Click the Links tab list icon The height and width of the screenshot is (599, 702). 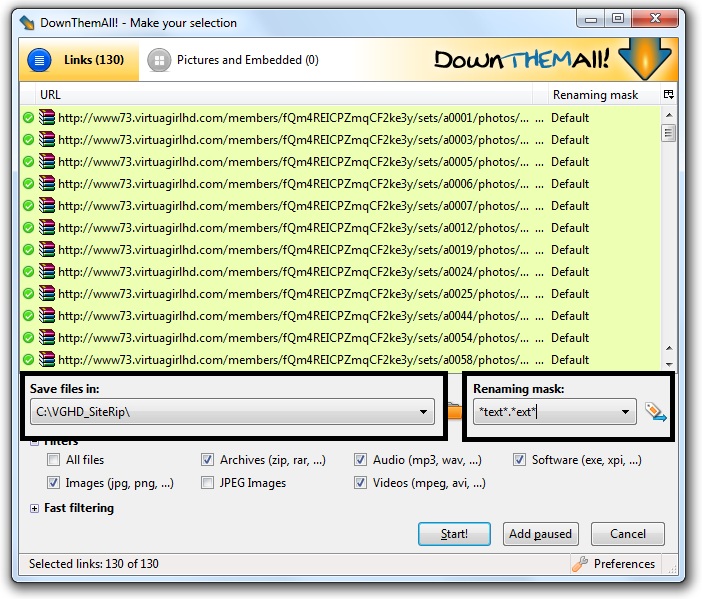point(39,60)
